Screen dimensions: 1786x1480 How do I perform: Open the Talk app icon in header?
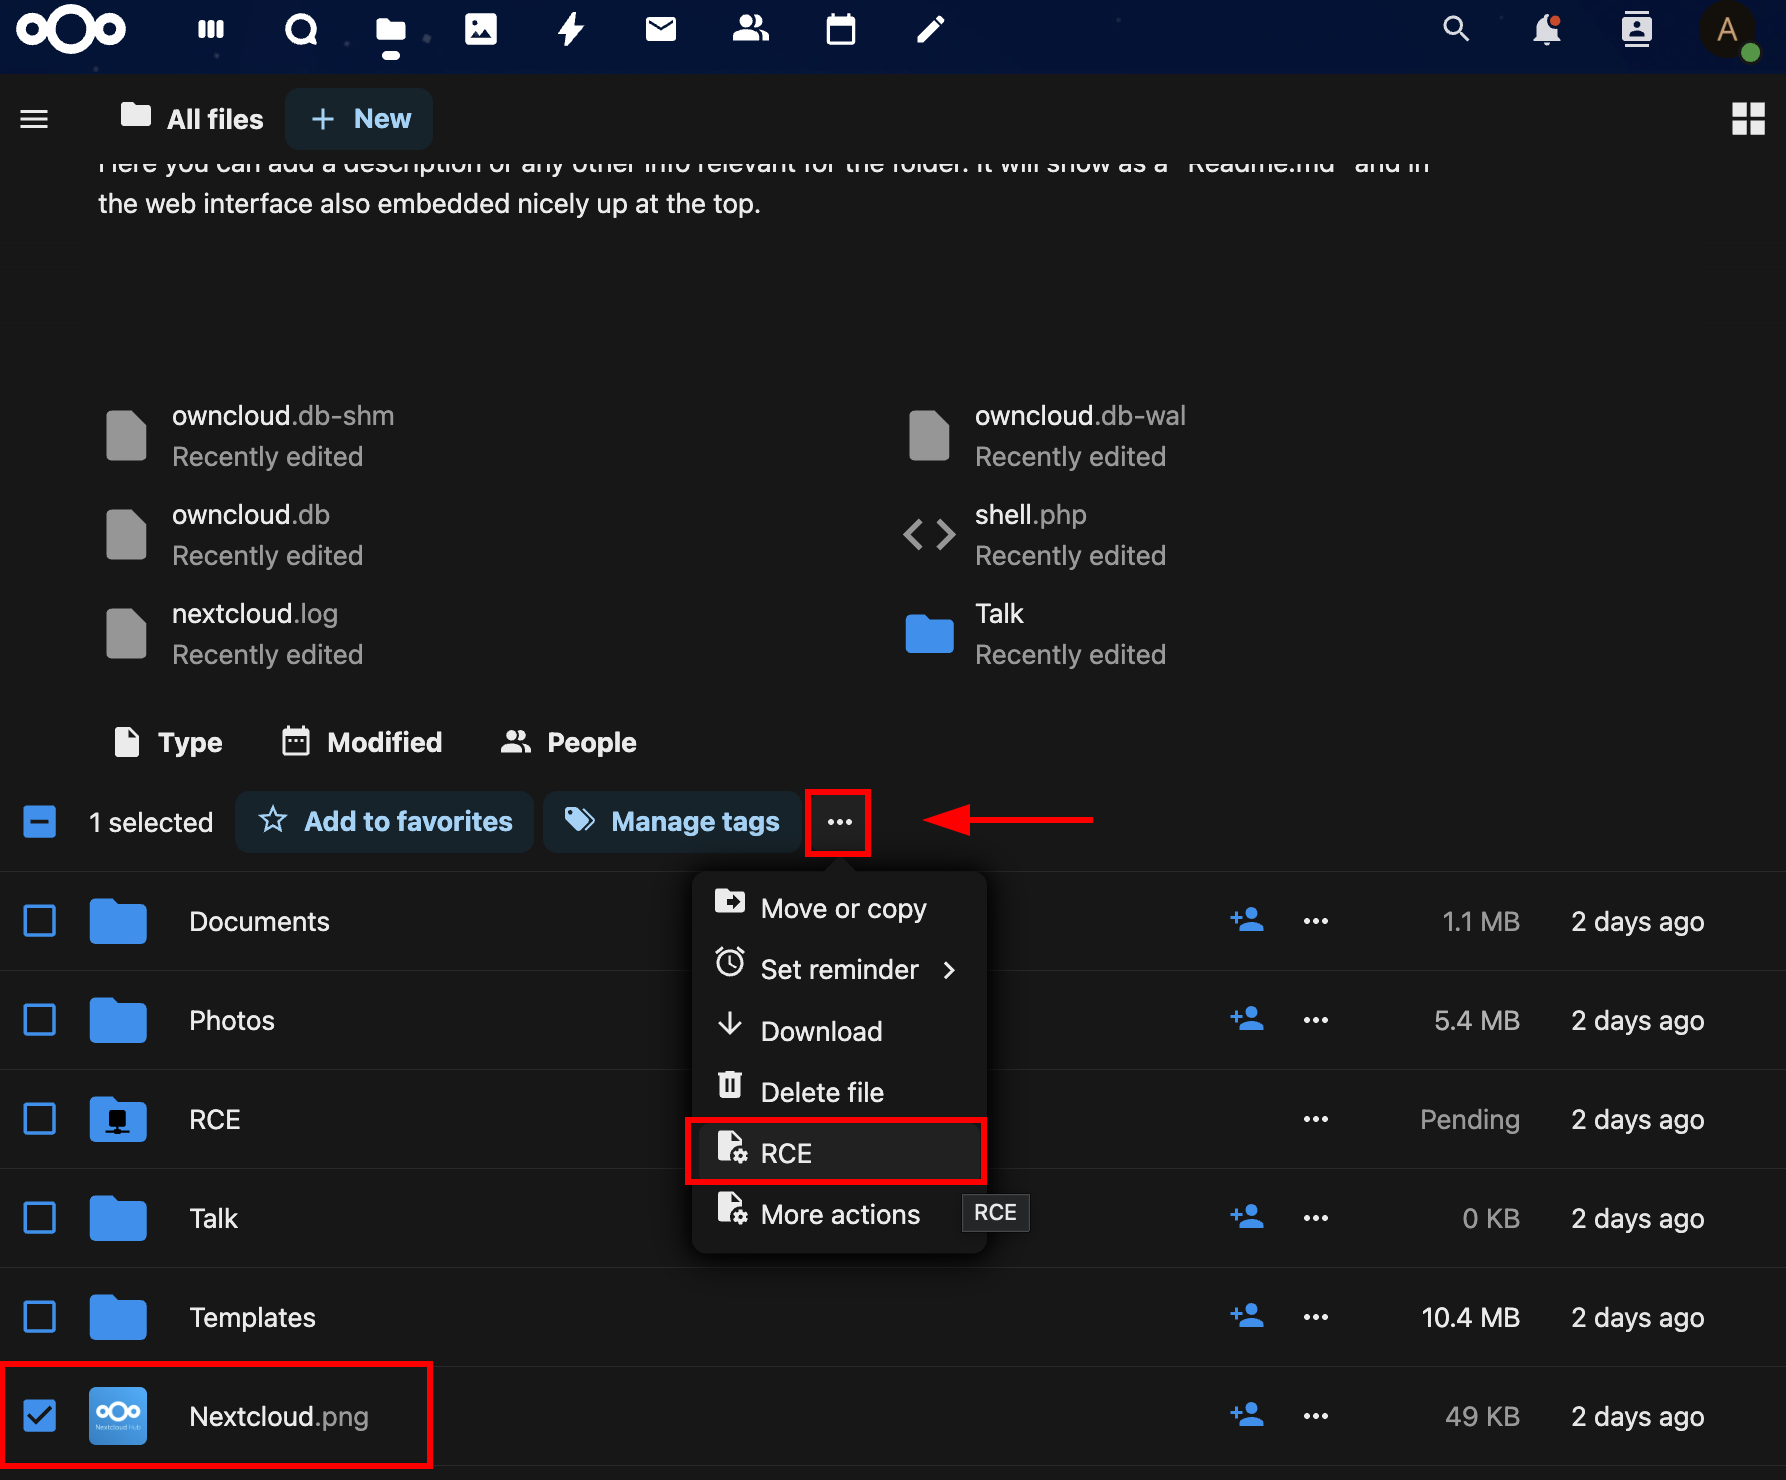301,30
